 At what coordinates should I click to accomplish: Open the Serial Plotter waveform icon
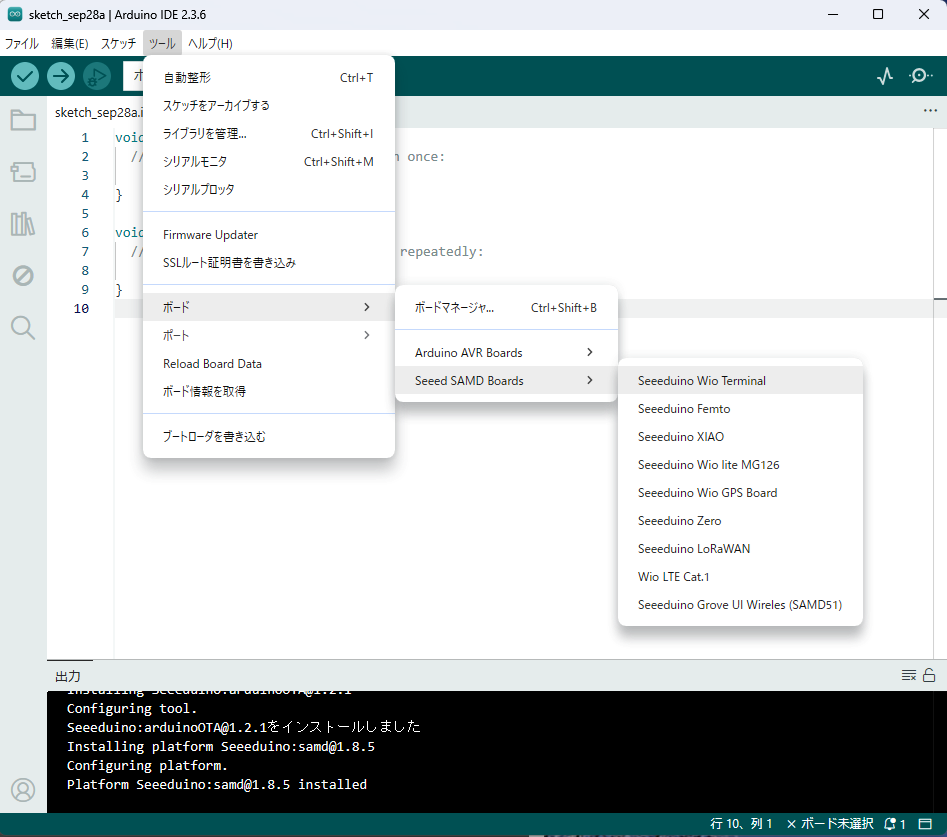pyautogui.click(x=885, y=76)
